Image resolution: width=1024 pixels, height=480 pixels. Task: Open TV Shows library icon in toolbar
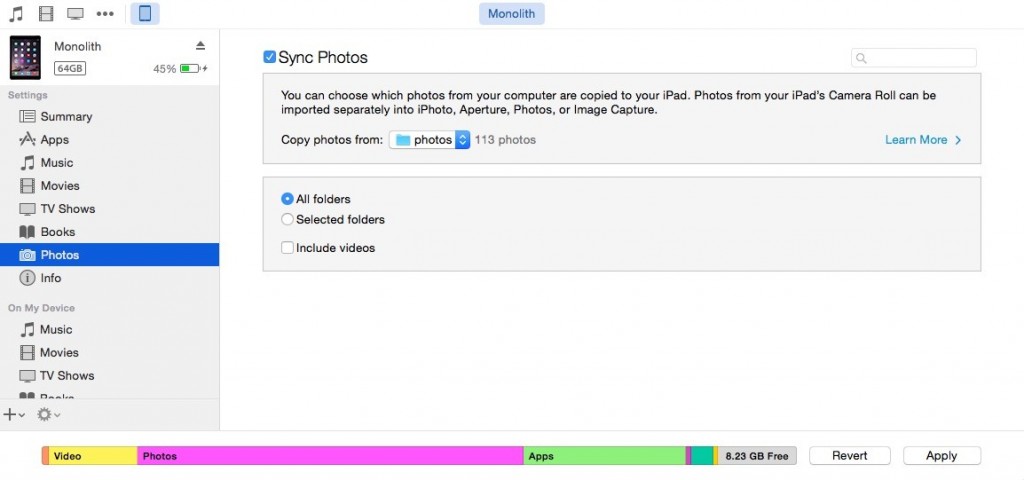click(x=75, y=14)
